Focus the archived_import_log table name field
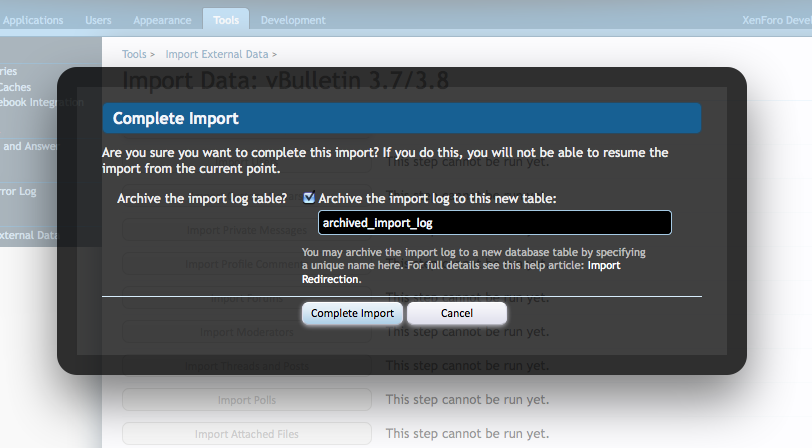Screen dimensions: 812x448 pos(495,223)
